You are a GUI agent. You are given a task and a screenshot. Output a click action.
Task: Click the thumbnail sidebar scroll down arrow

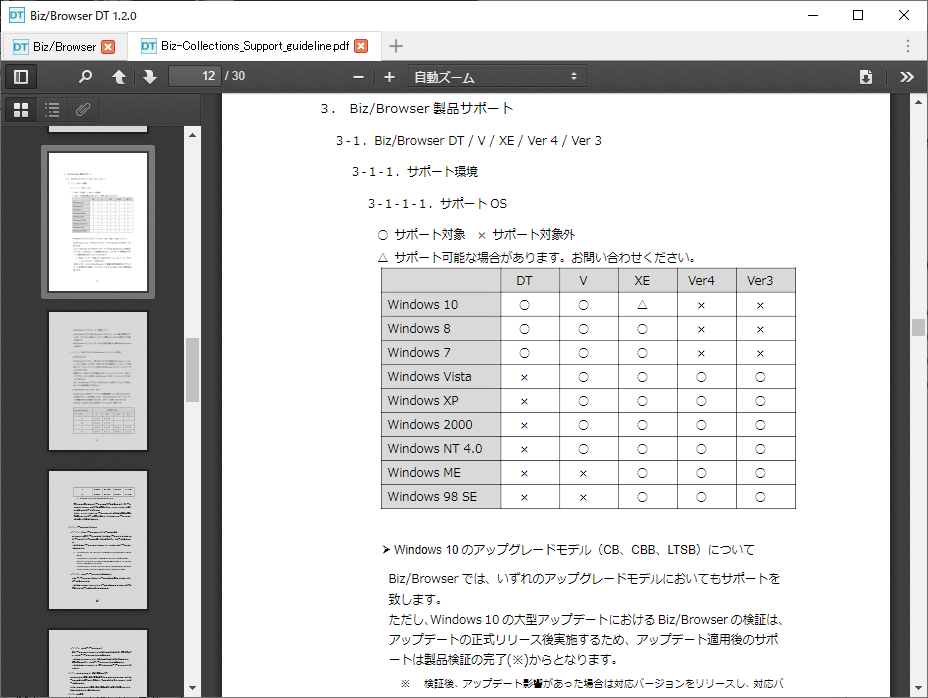[x=192, y=688]
